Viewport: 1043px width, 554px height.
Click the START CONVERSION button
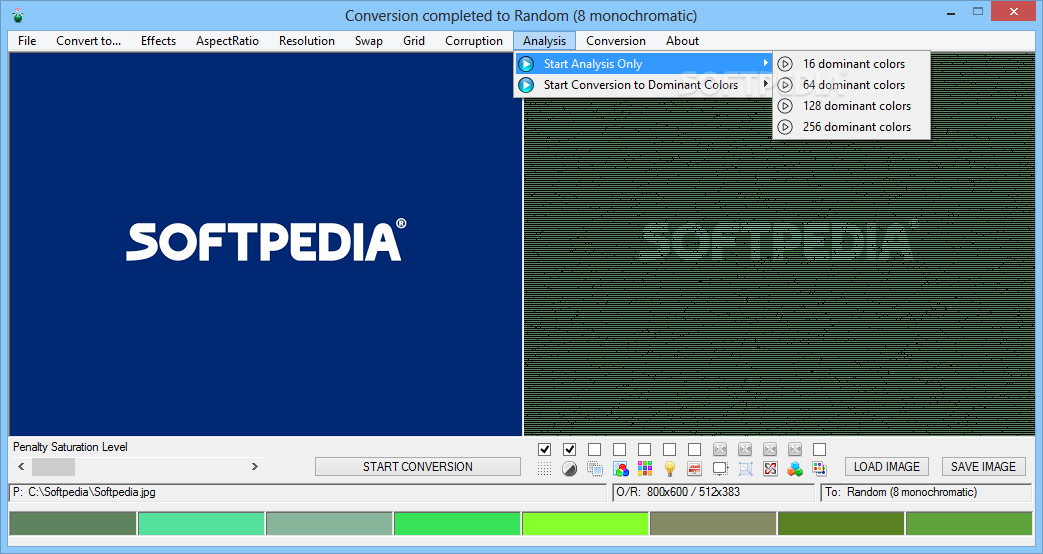418,466
